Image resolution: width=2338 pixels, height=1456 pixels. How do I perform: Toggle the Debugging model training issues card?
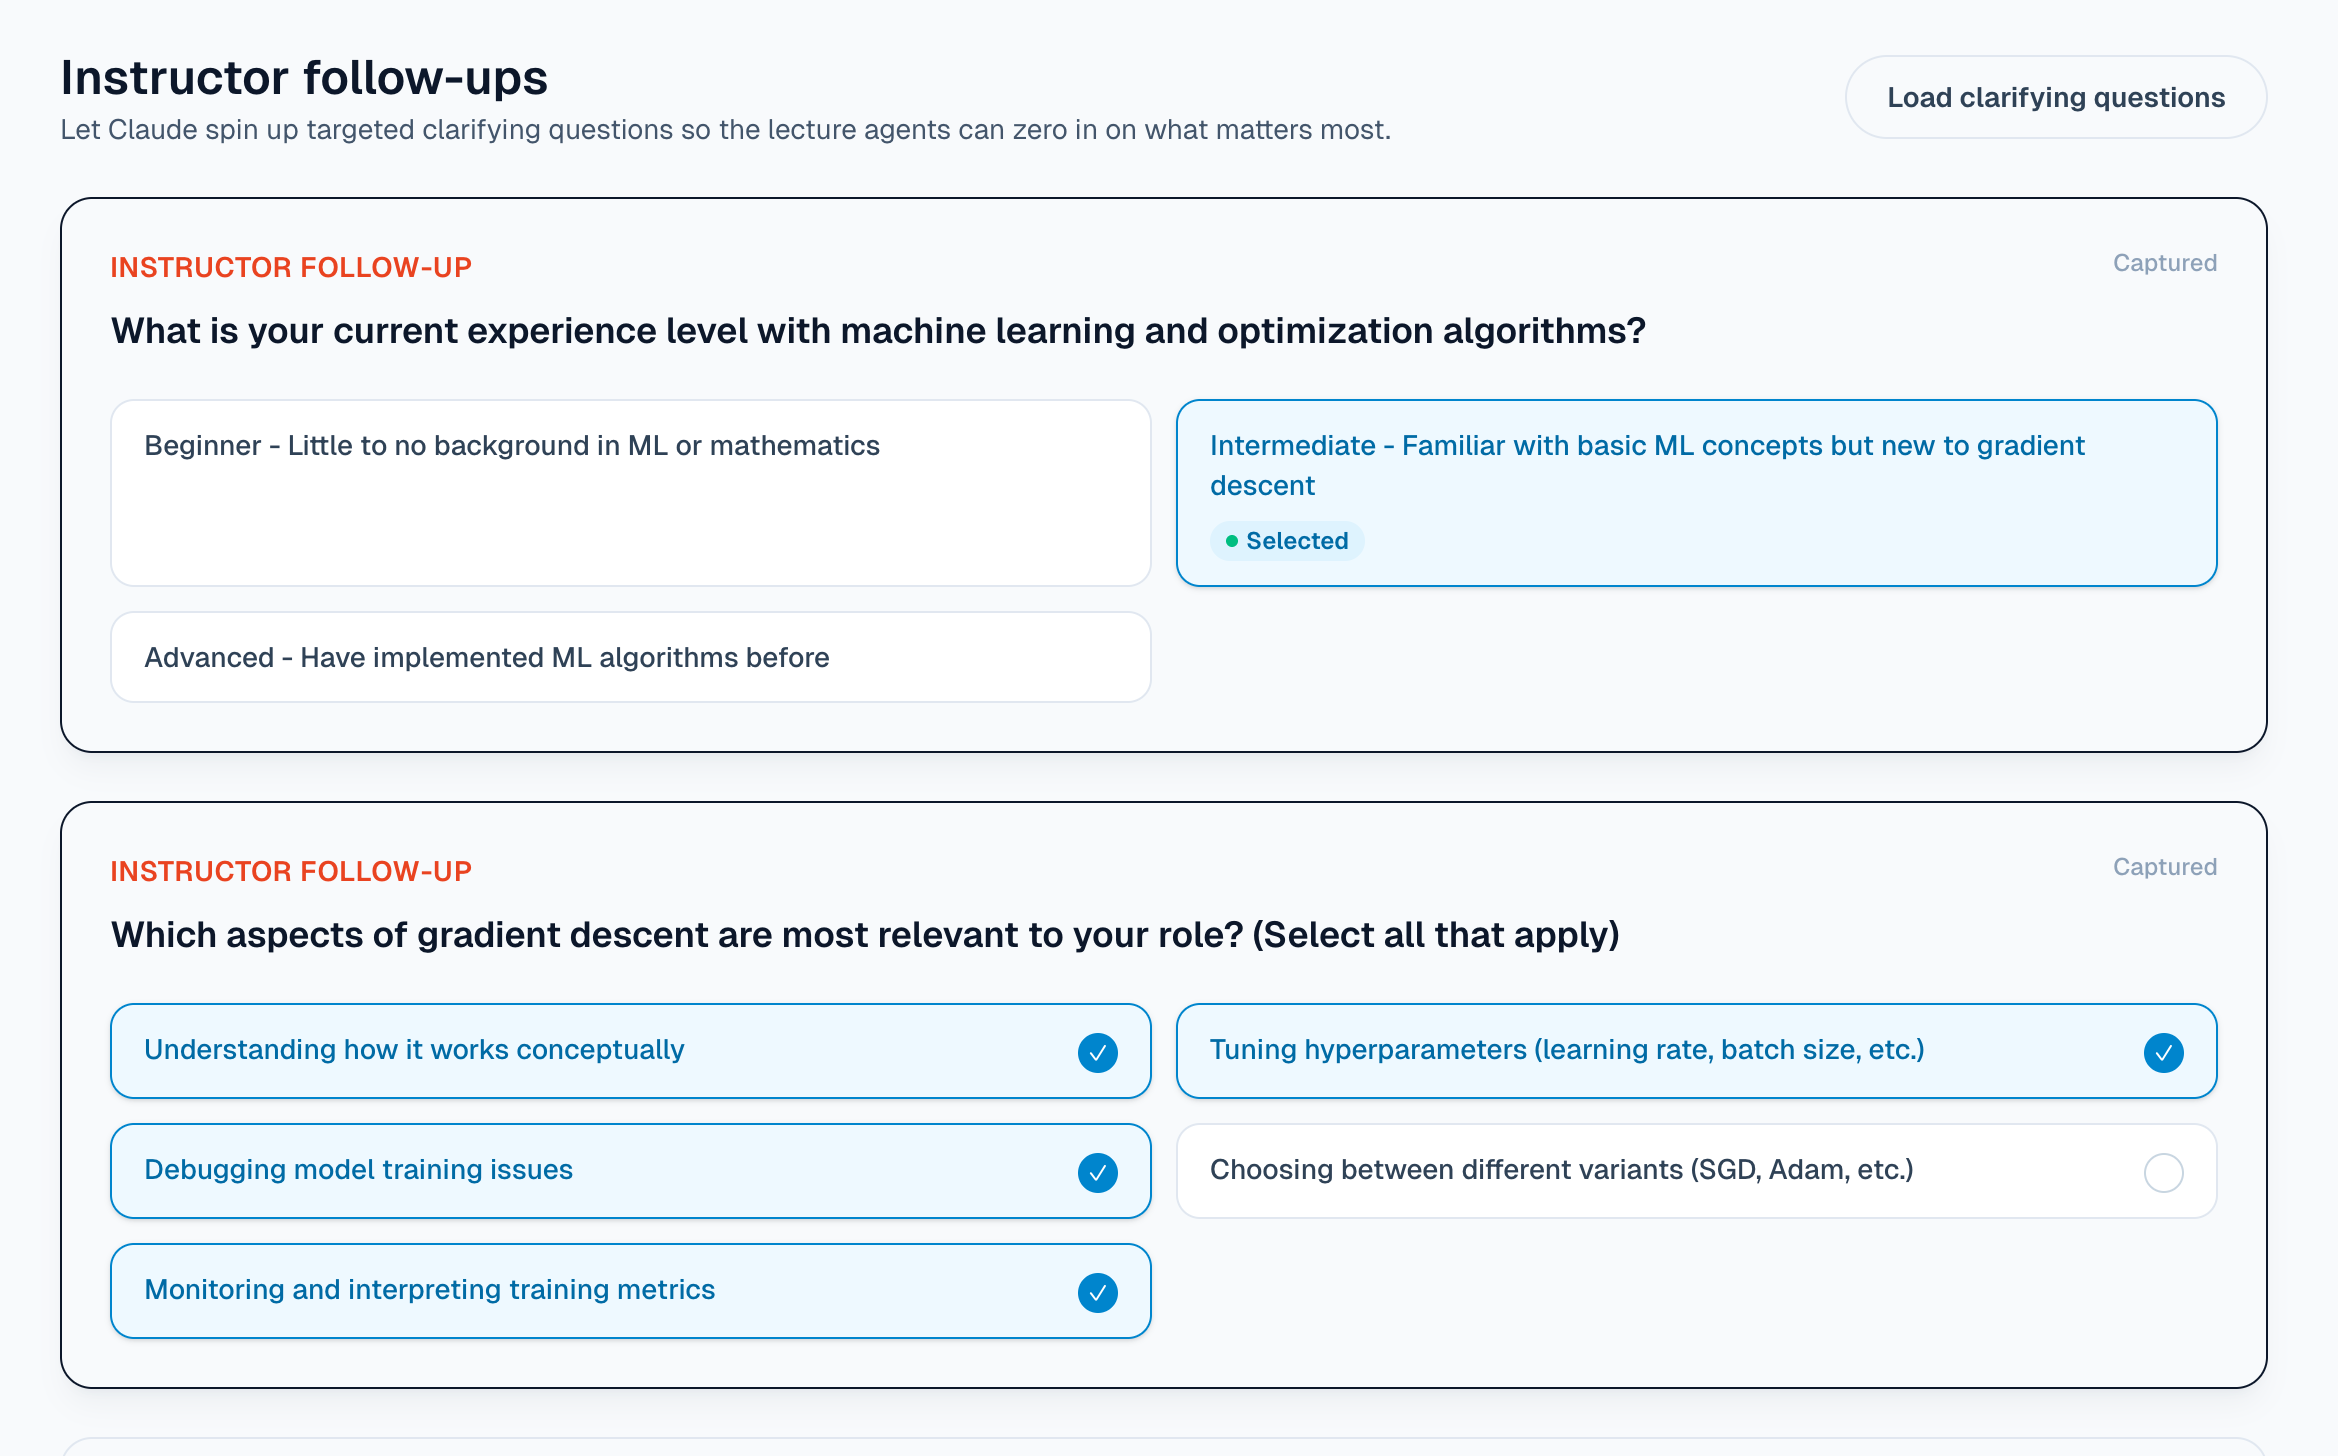tap(358, 1170)
